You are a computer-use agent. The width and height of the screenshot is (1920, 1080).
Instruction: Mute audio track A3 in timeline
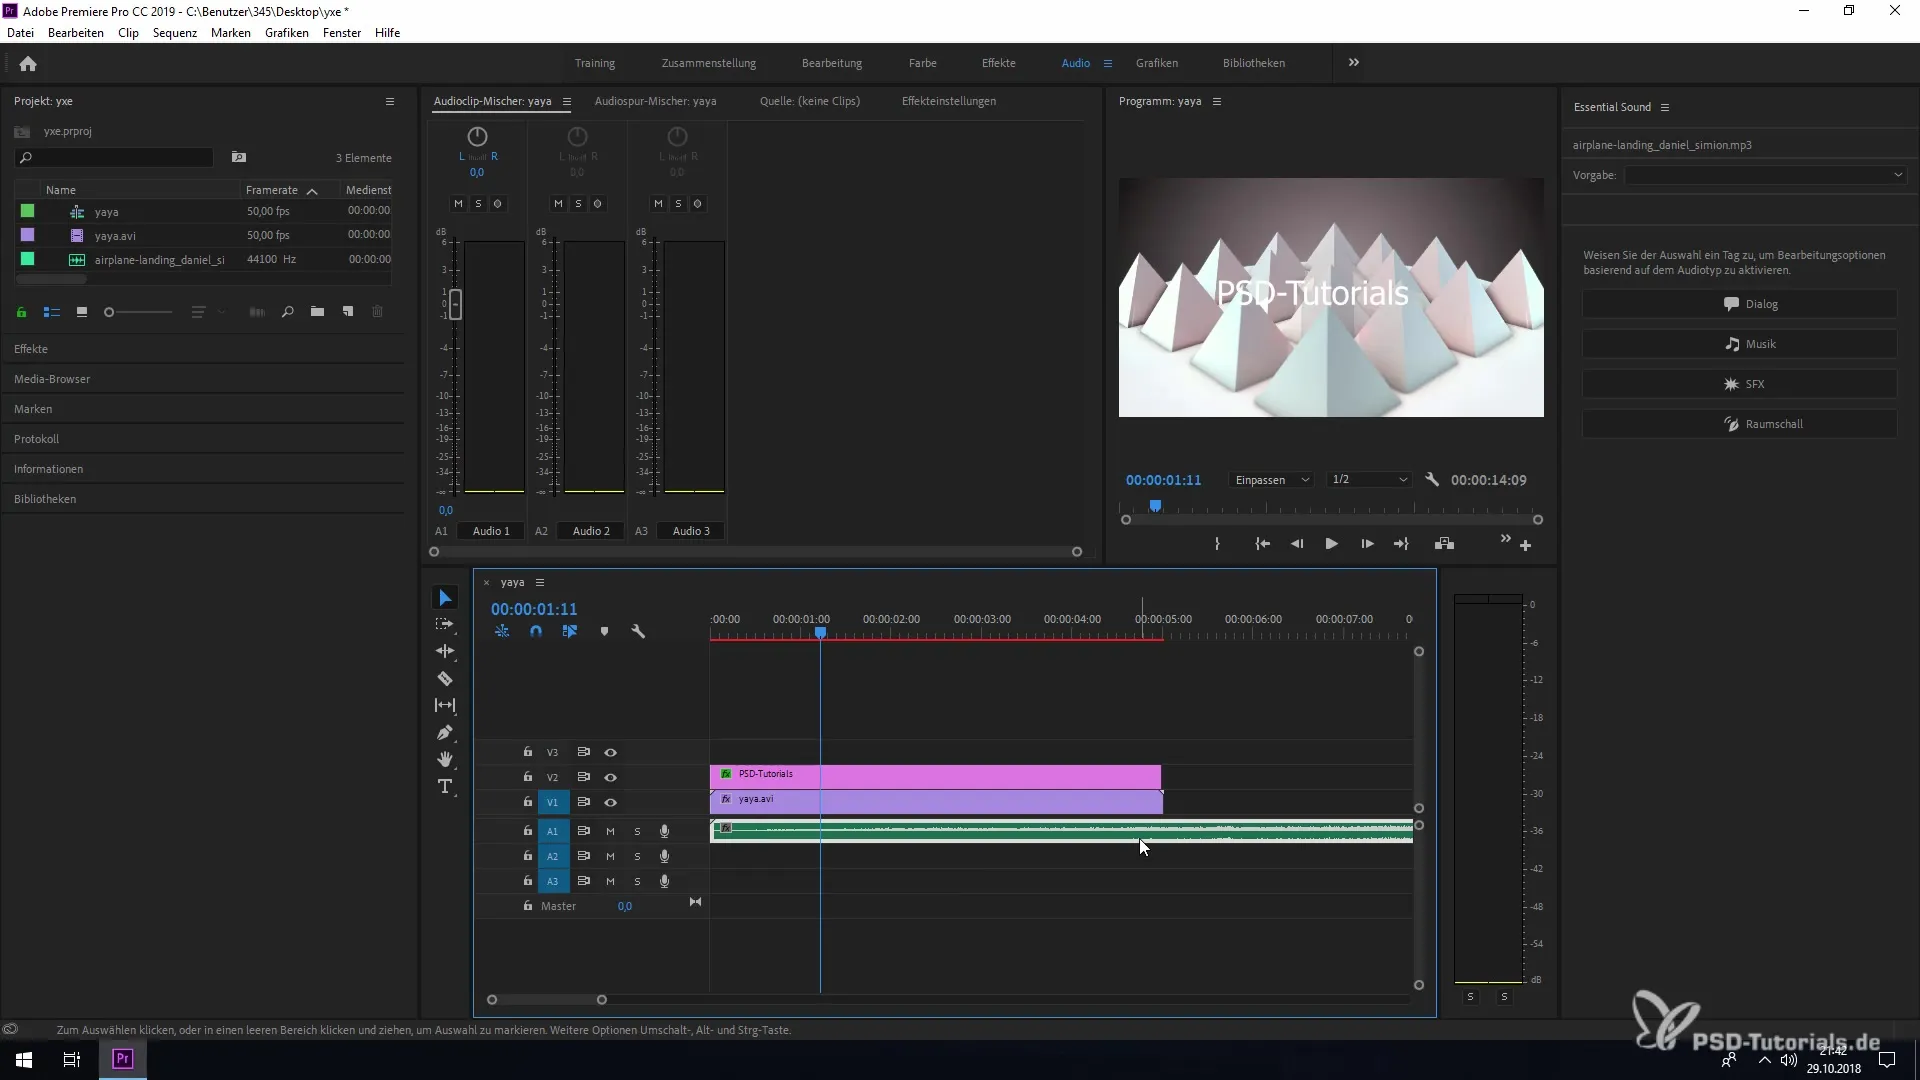610,882
